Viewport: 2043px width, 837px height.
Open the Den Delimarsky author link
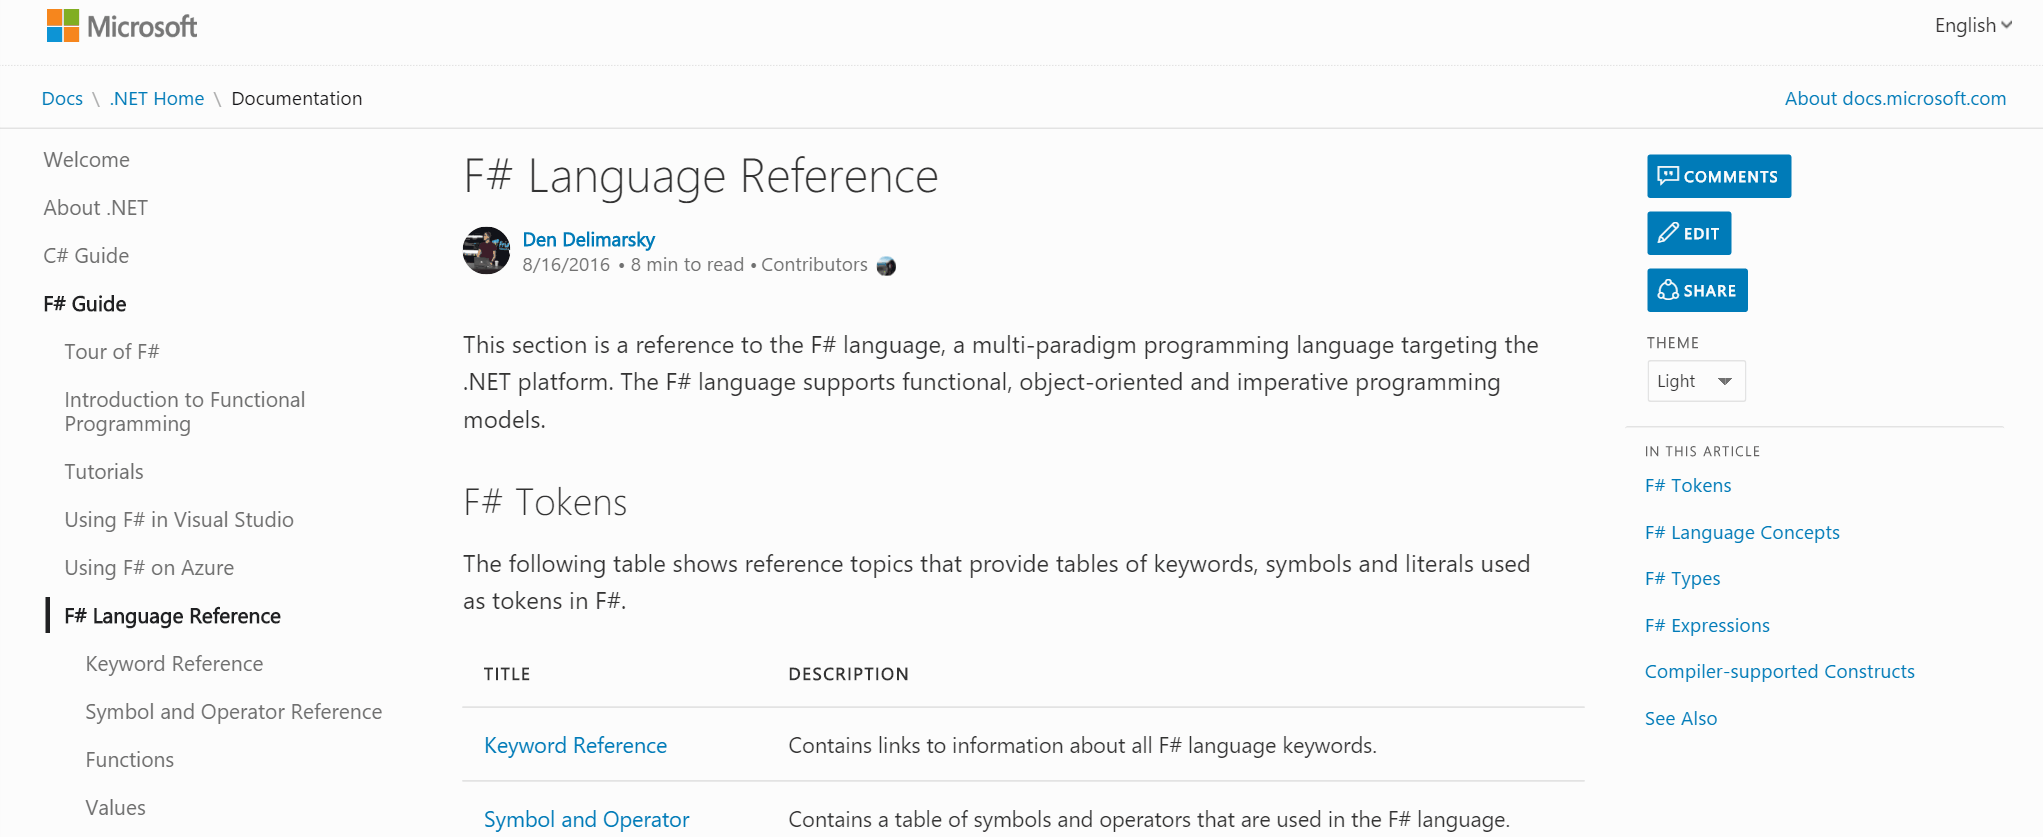(589, 240)
